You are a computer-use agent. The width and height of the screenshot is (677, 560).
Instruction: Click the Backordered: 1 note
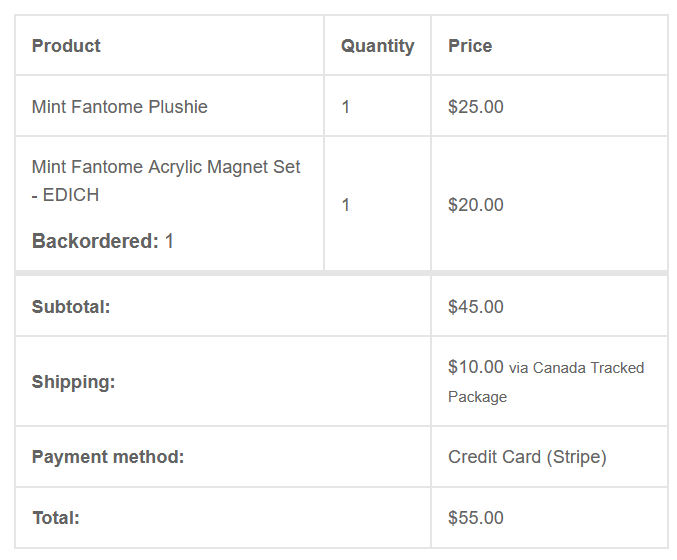pos(103,241)
